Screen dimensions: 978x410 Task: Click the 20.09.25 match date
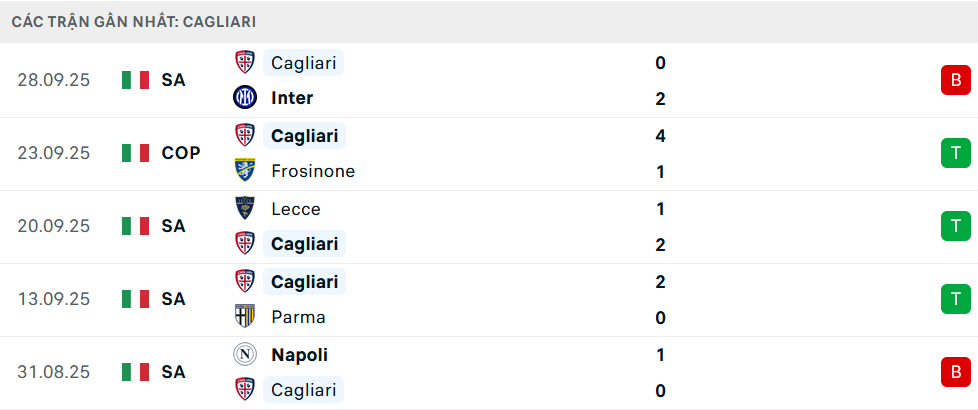coord(54,226)
